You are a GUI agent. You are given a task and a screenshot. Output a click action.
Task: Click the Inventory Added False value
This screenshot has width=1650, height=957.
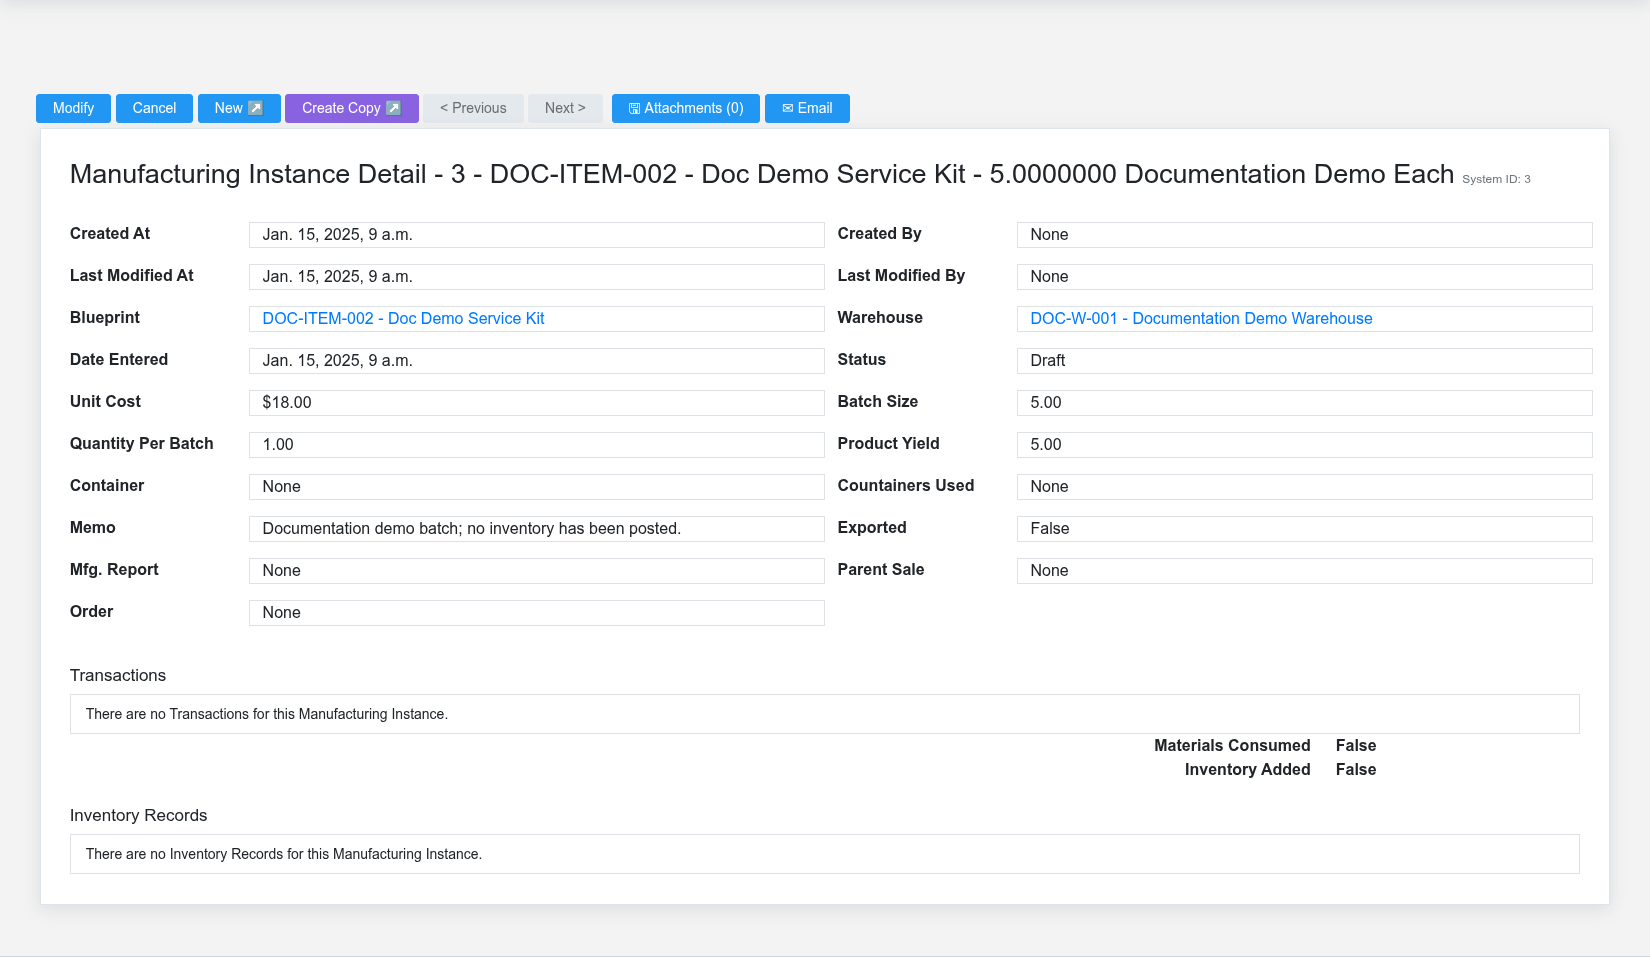click(x=1356, y=770)
